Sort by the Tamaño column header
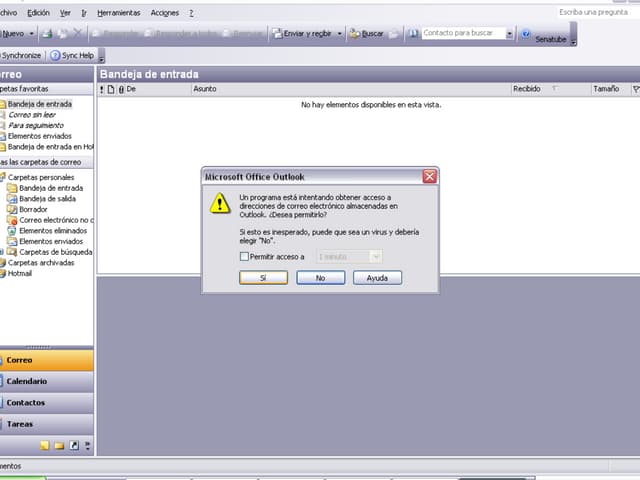The height and width of the screenshot is (480, 640). [611, 89]
